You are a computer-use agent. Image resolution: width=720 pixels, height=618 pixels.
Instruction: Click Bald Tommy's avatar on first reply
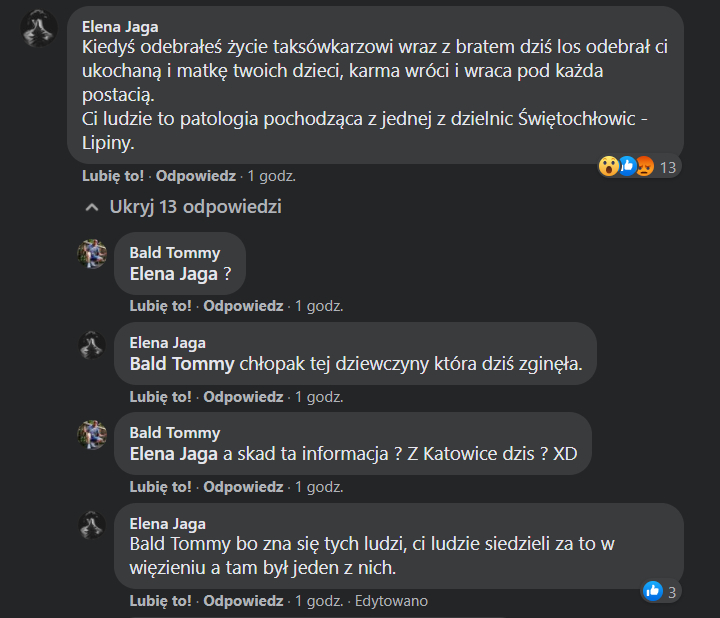[92, 253]
